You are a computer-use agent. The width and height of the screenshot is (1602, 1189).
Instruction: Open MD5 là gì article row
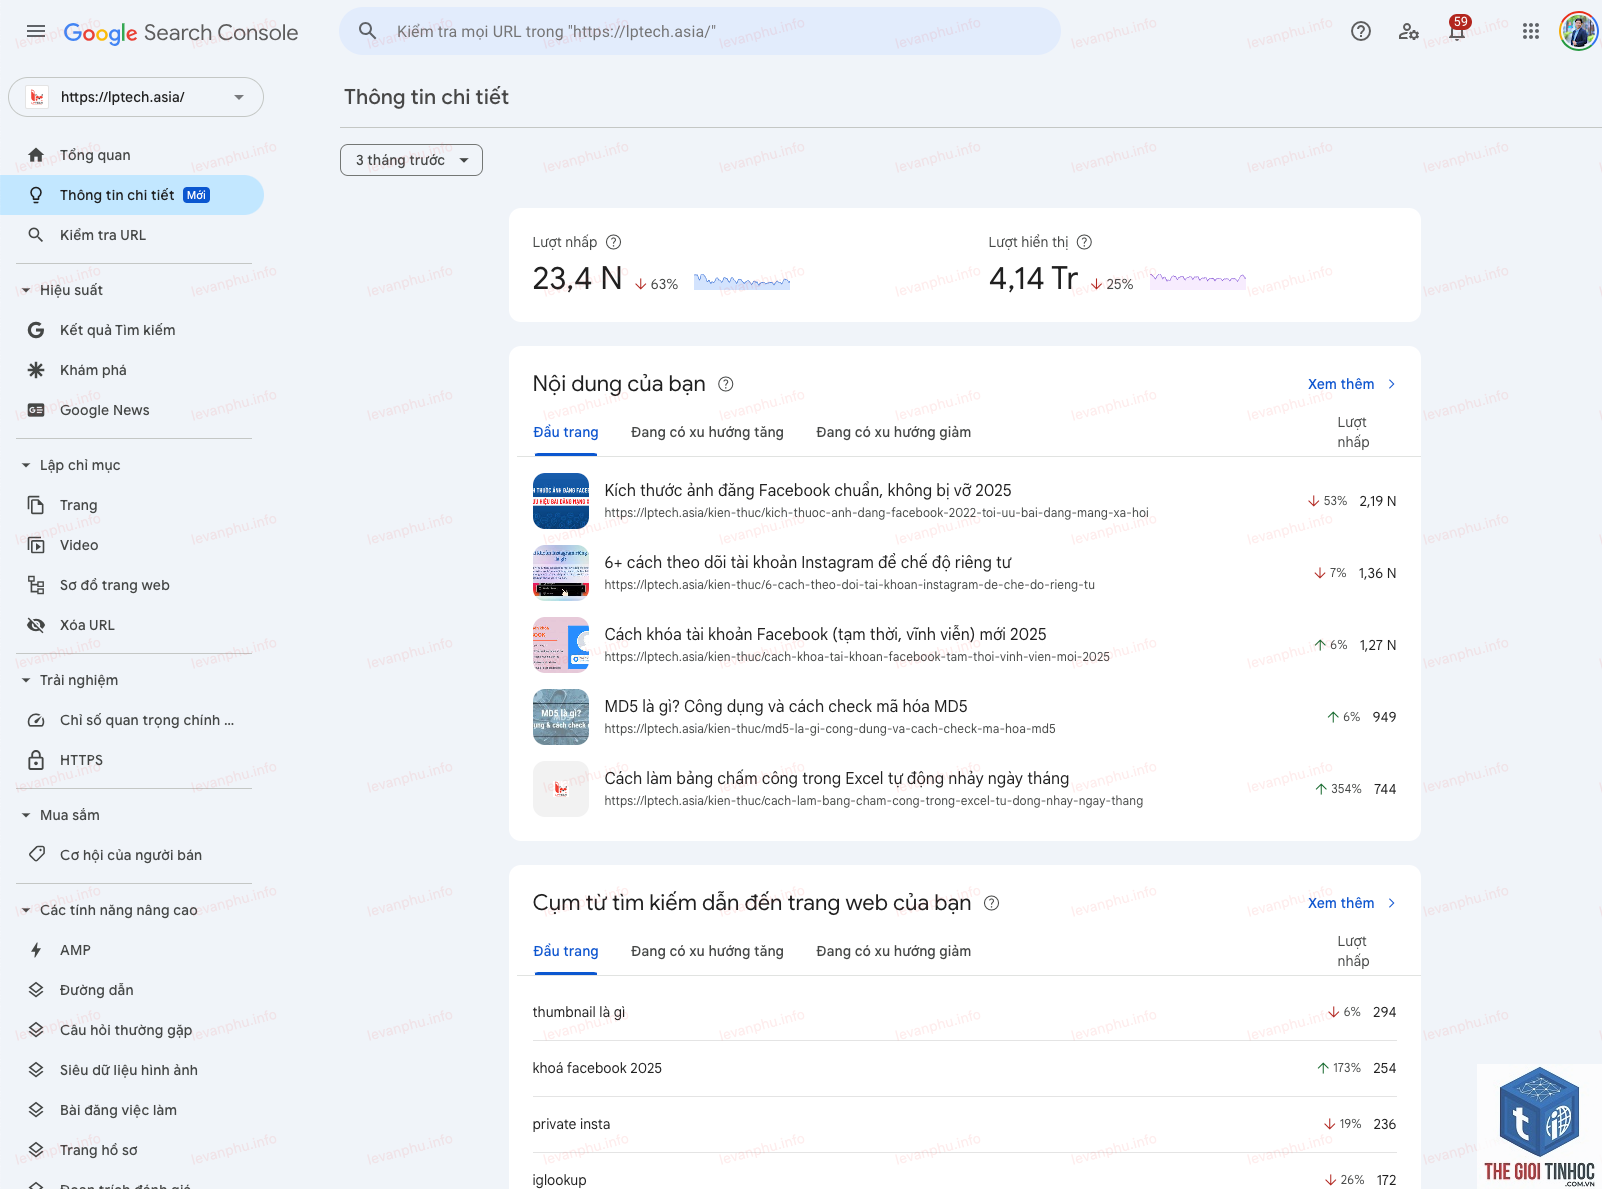point(965,717)
